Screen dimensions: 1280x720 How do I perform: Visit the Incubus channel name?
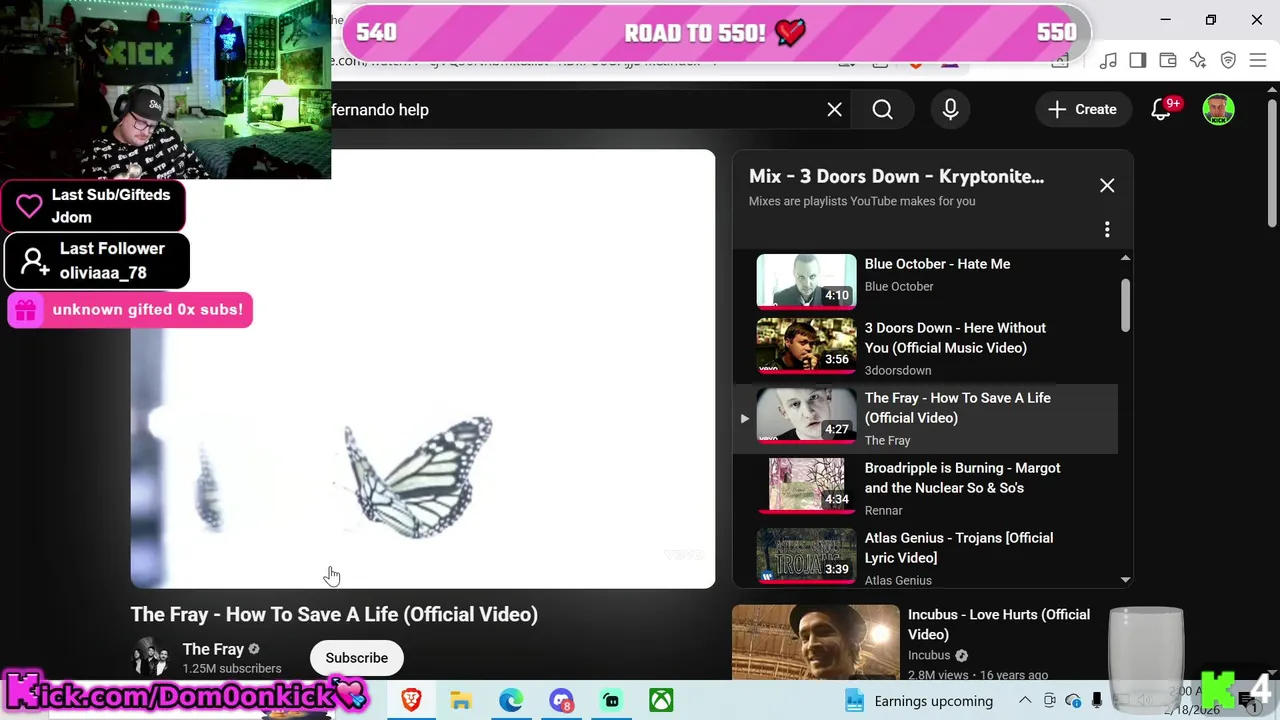click(929, 656)
